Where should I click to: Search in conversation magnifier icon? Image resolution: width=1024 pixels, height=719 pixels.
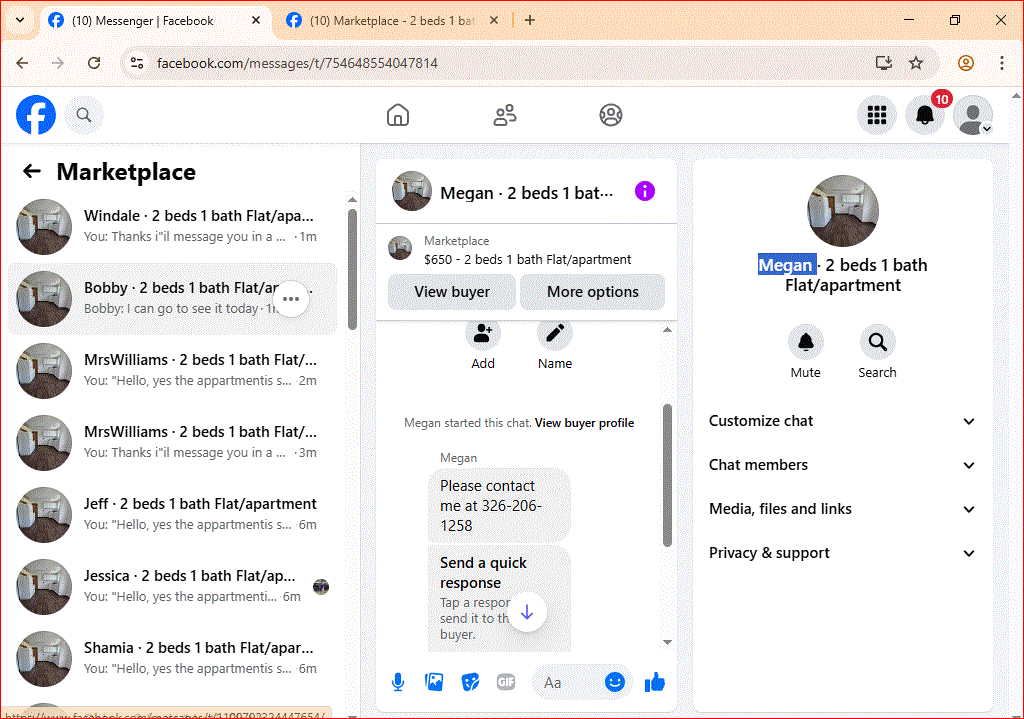(877, 342)
